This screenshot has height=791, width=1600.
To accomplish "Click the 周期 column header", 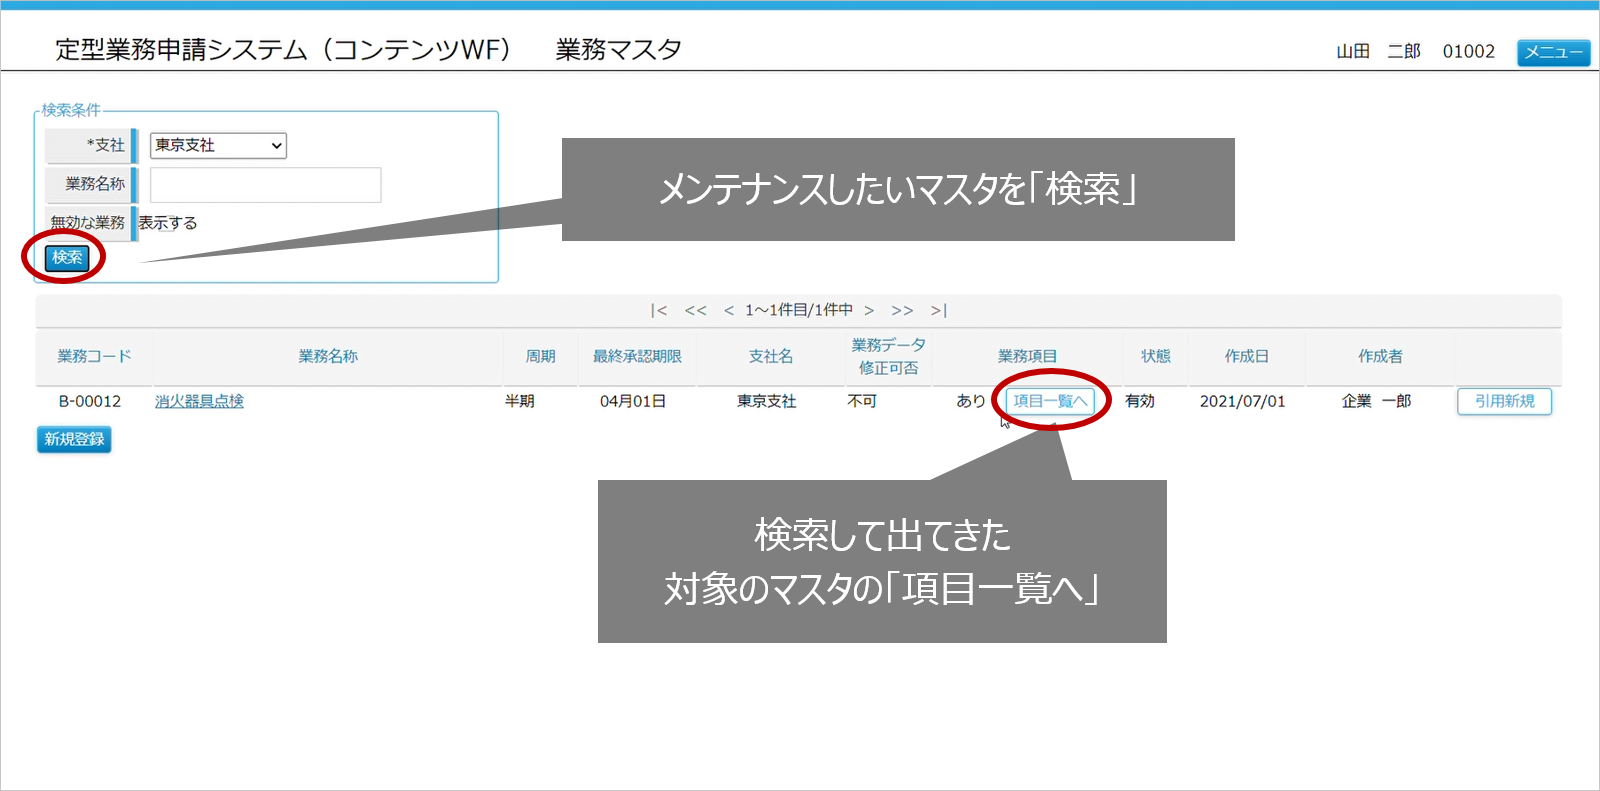I will click(541, 356).
